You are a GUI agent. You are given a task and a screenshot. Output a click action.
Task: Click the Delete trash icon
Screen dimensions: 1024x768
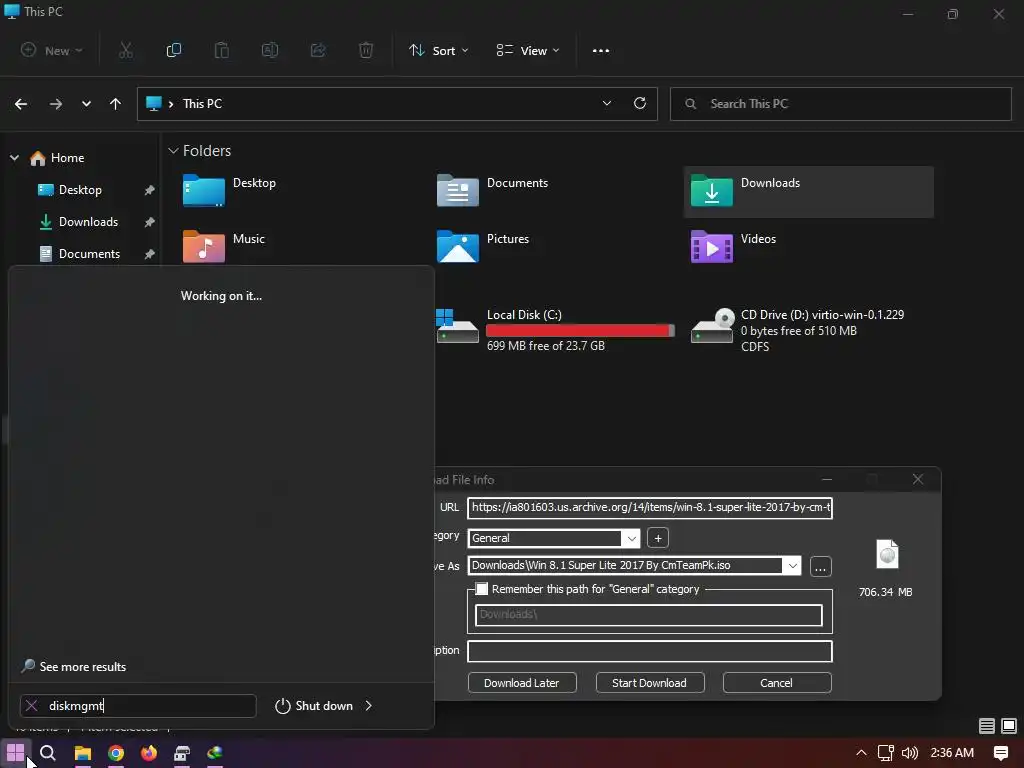(x=366, y=50)
